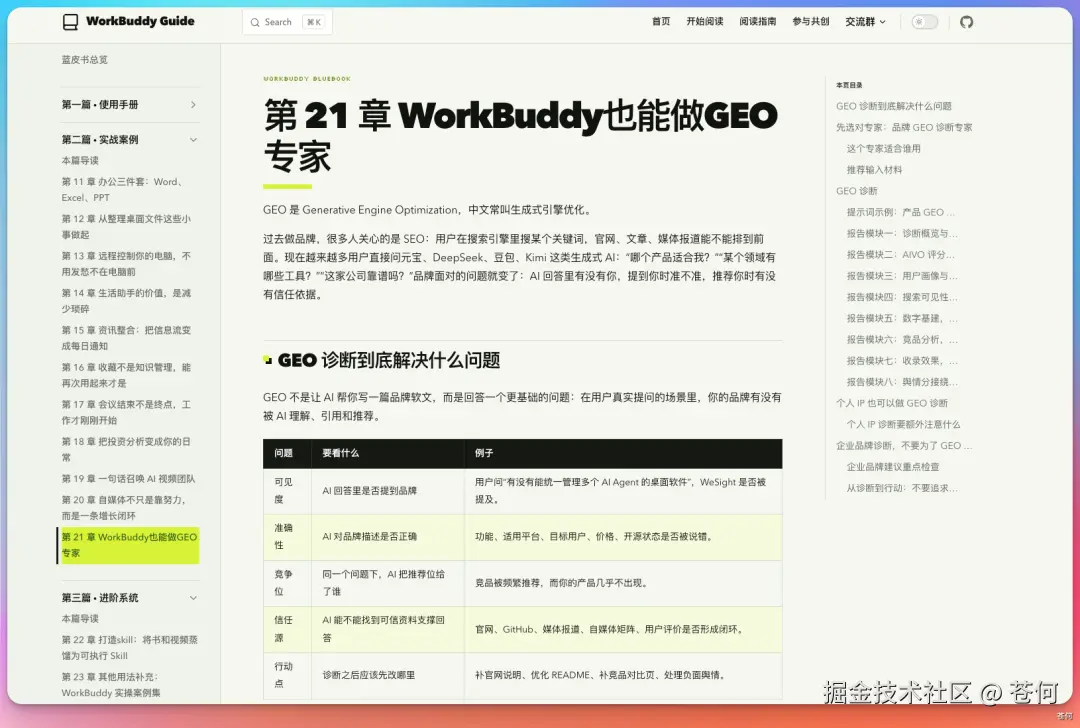Open 蓝皮书总览 in the sidebar
Viewport: 1080px width, 728px height.
coord(85,60)
